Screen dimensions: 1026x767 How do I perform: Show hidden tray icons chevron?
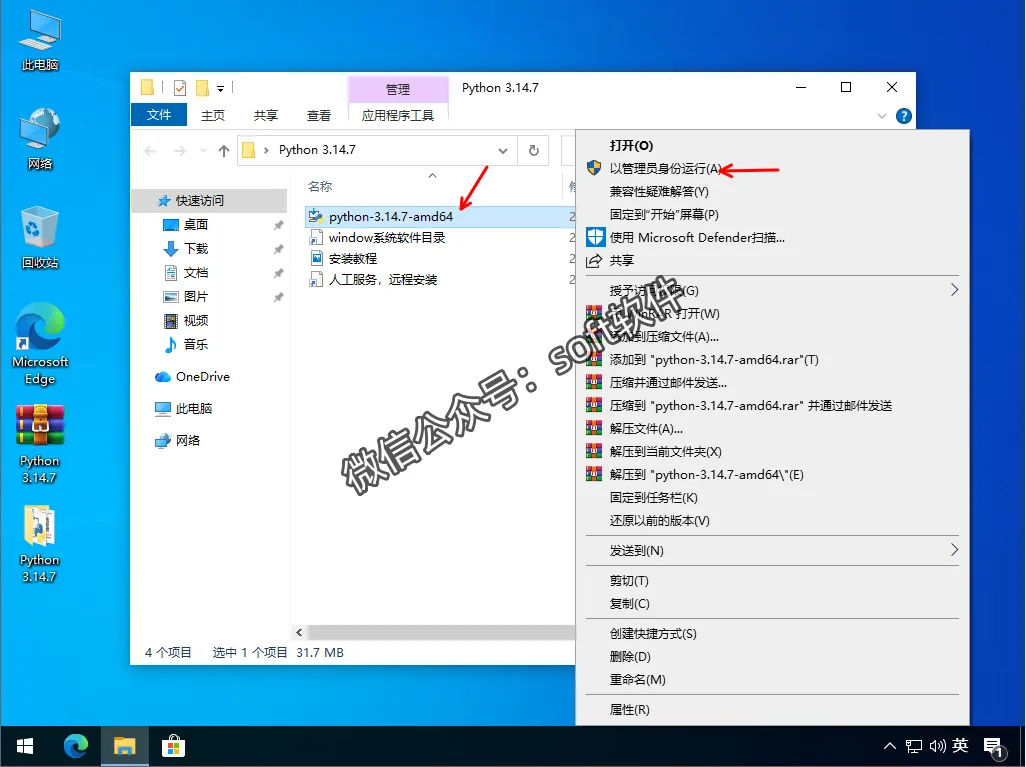[x=889, y=746]
